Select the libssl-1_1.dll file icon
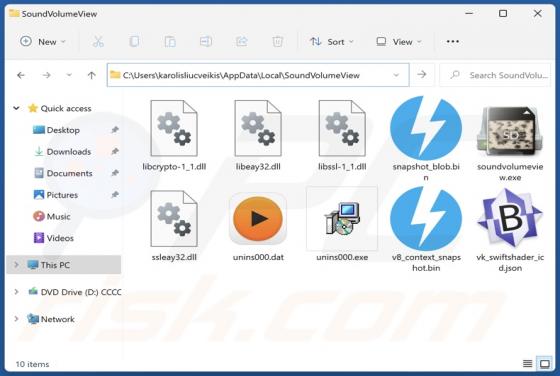Screen dimensions: 560x376 [x=342, y=128]
